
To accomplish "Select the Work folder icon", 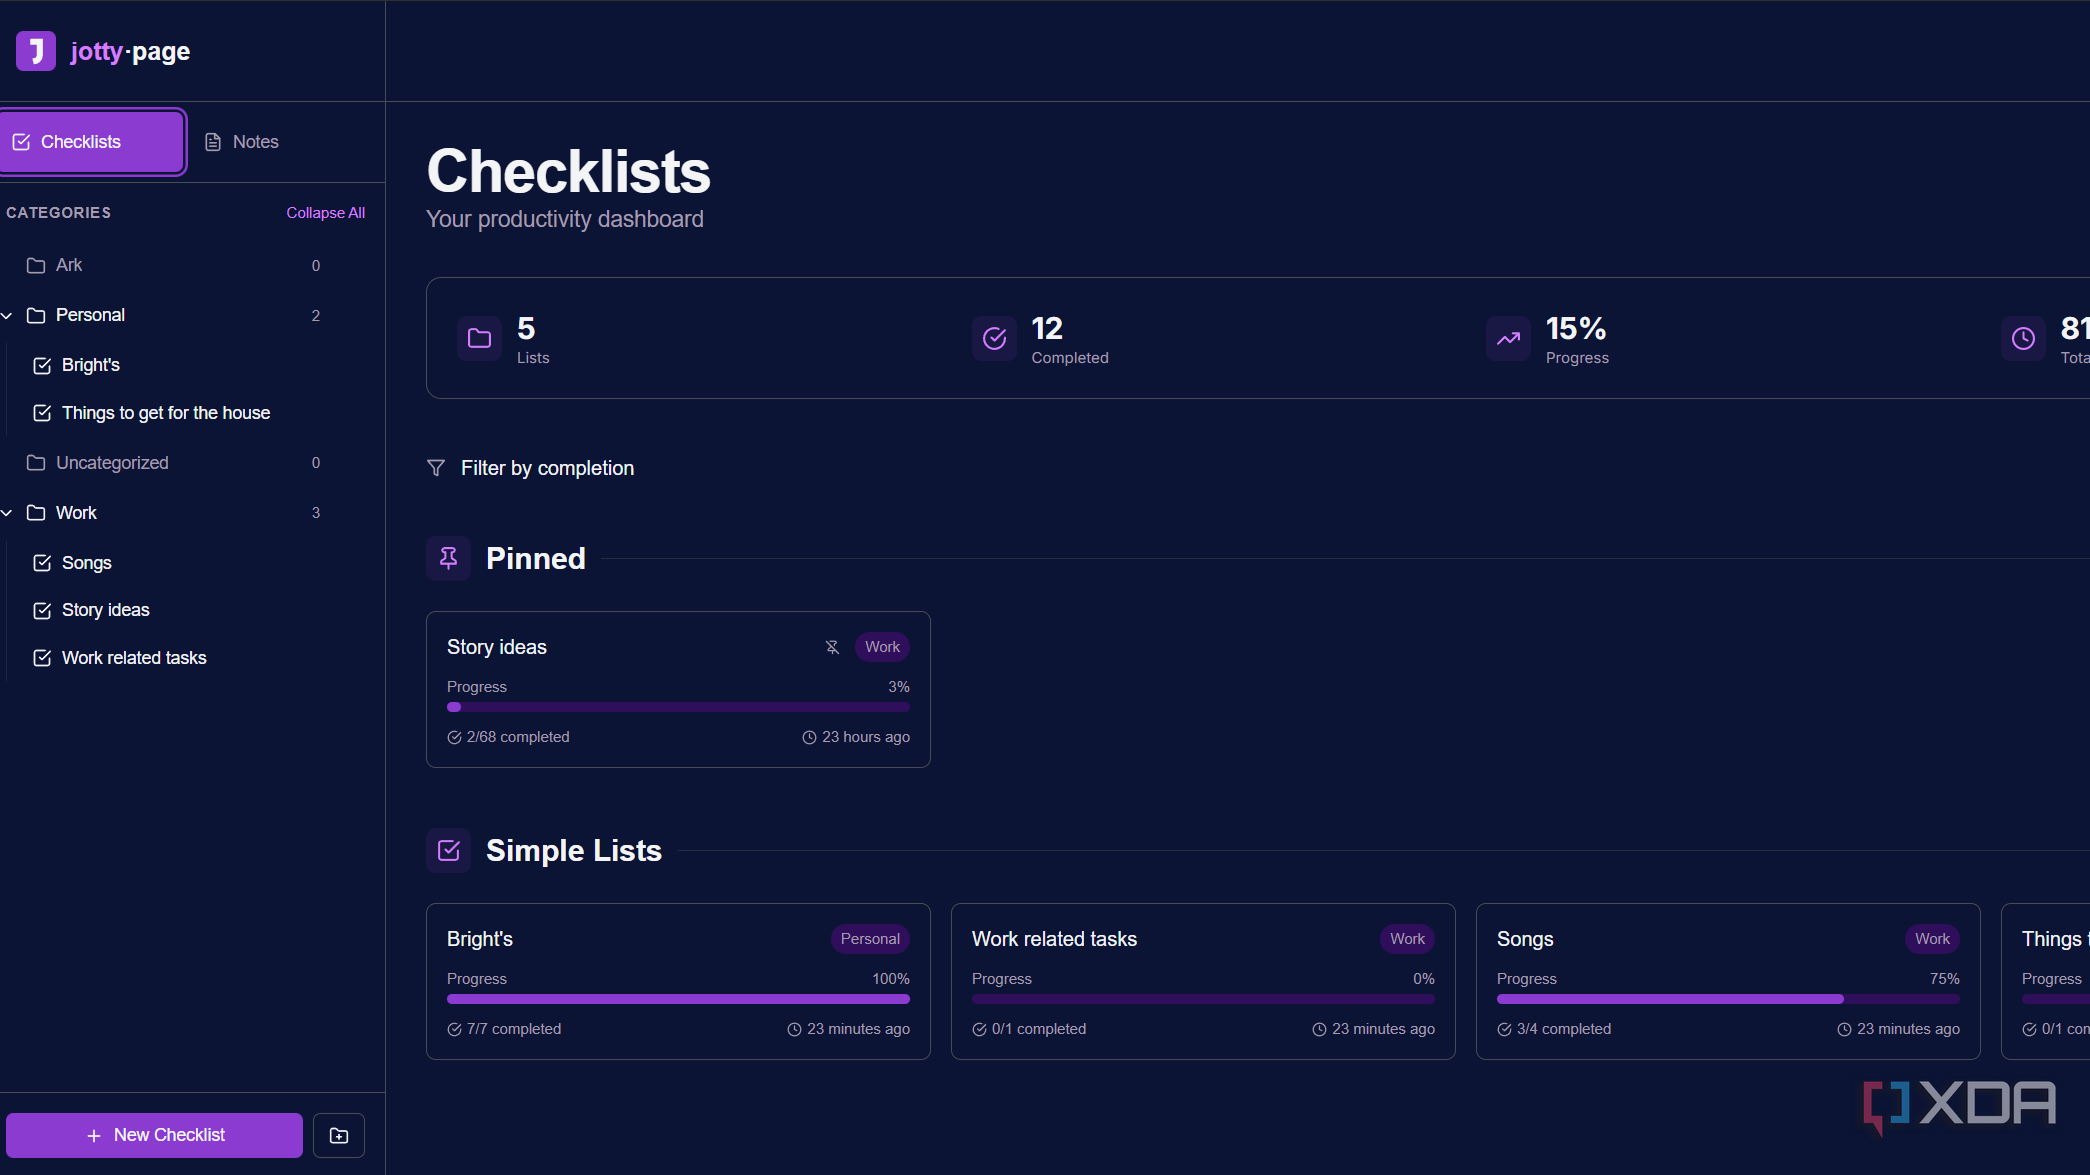I will (x=36, y=513).
